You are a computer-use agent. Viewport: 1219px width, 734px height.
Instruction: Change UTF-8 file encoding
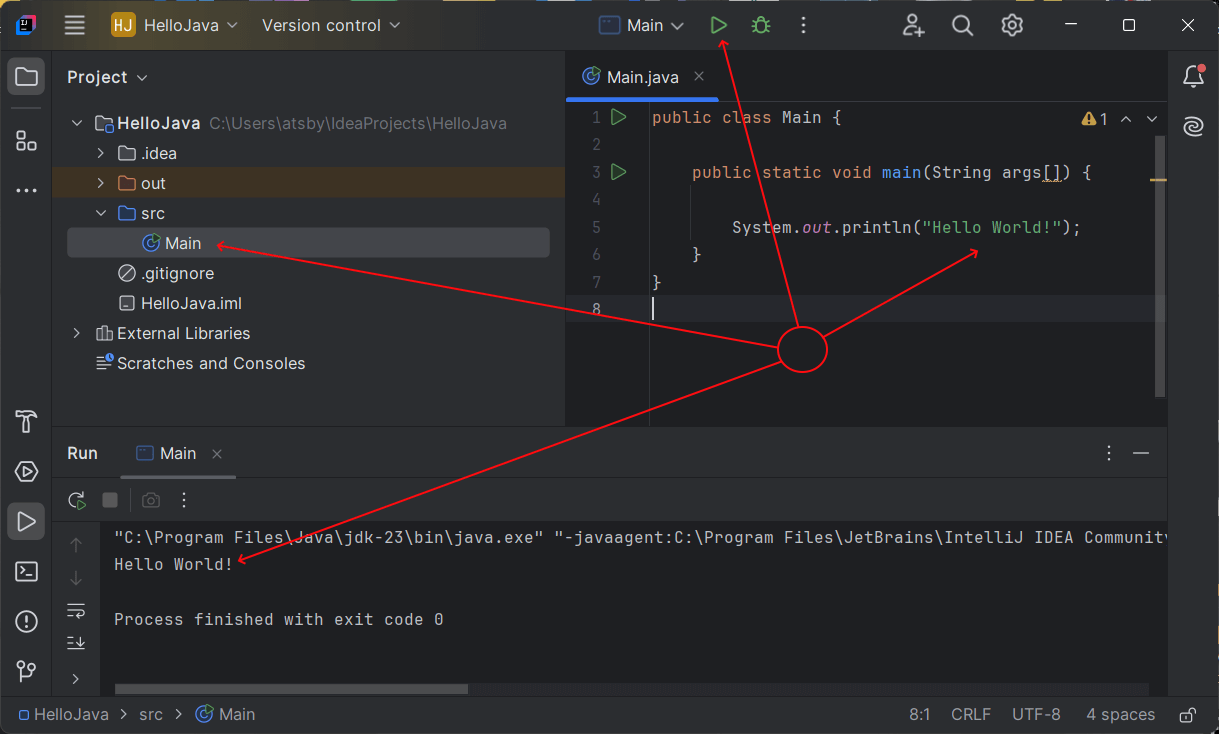pos(1036,714)
